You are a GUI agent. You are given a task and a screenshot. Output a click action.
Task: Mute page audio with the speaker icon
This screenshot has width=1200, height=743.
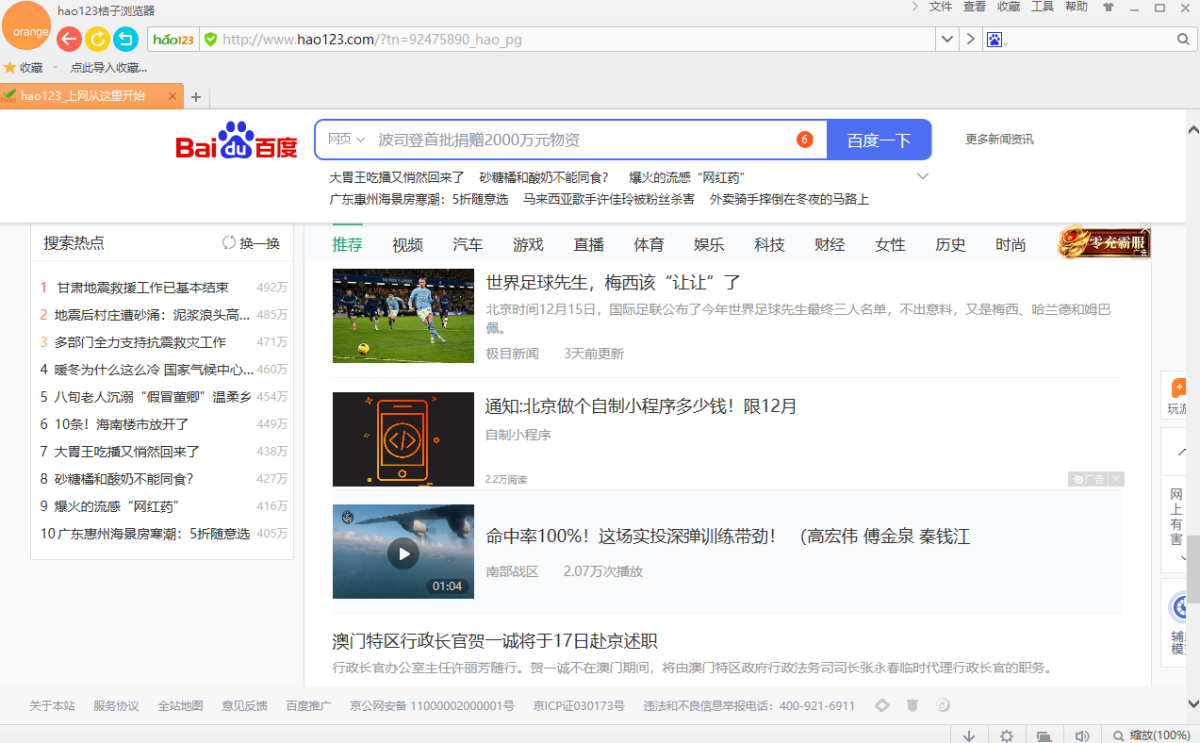[1083, 735]
